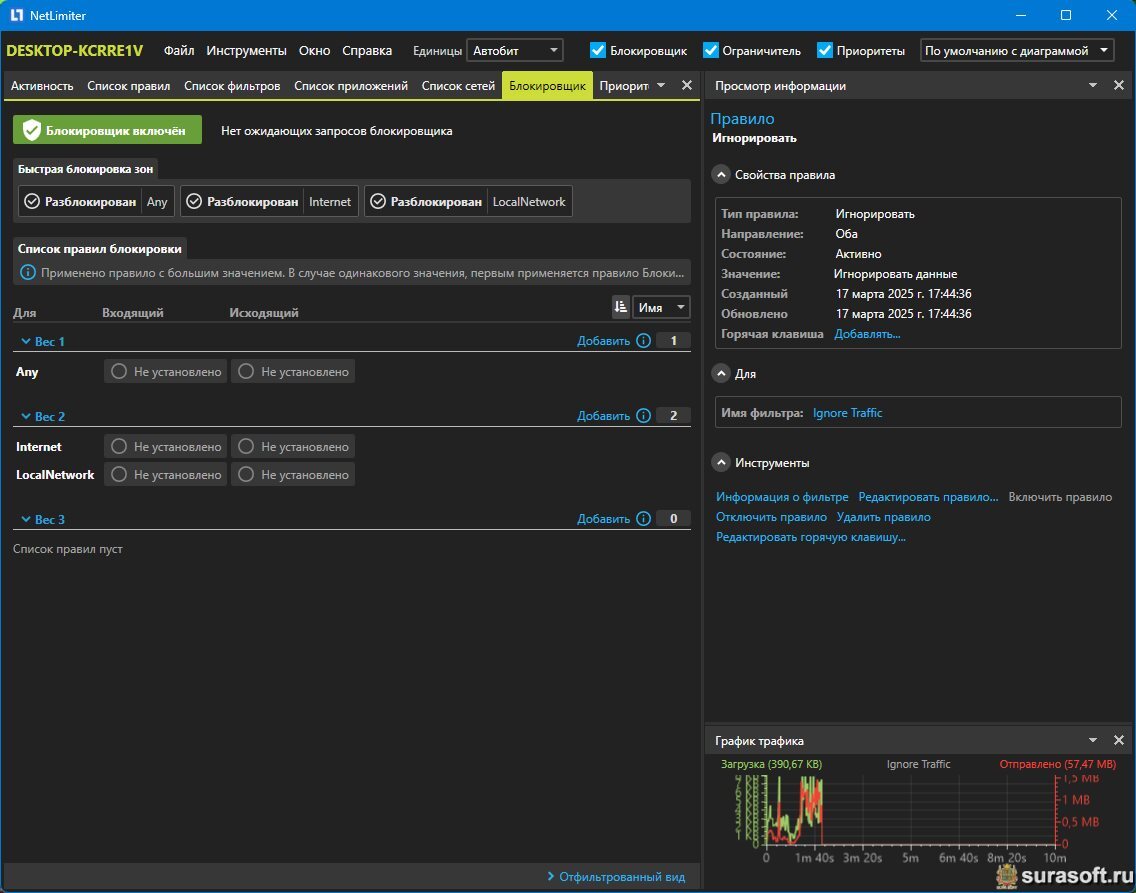Click the DESKTOP-KCRRE1V host name

pyautogui.click(x=75, y=51)
